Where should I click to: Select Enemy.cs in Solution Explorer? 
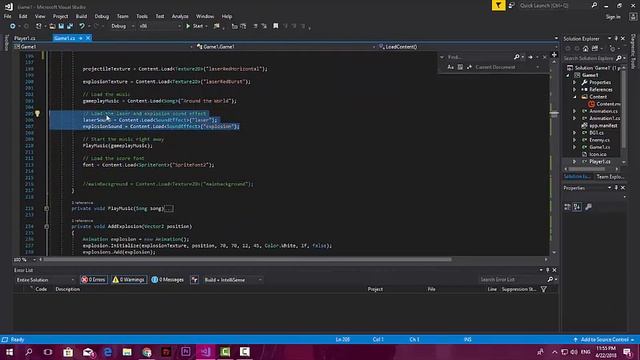(x=599, y=140)
